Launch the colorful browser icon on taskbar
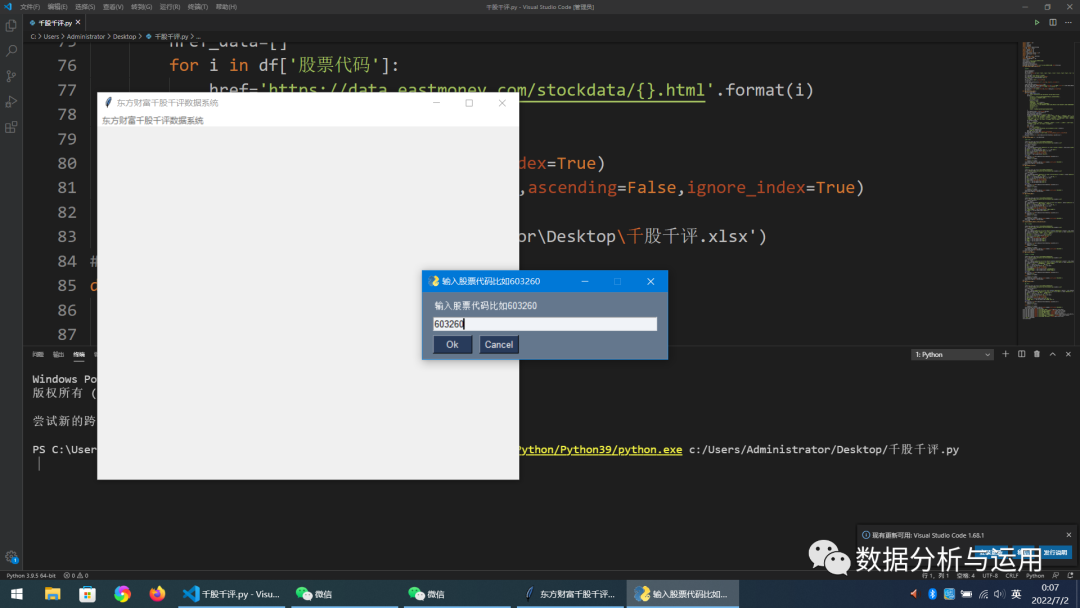Viewport: 1080px width, 608px height. [123, 594]
